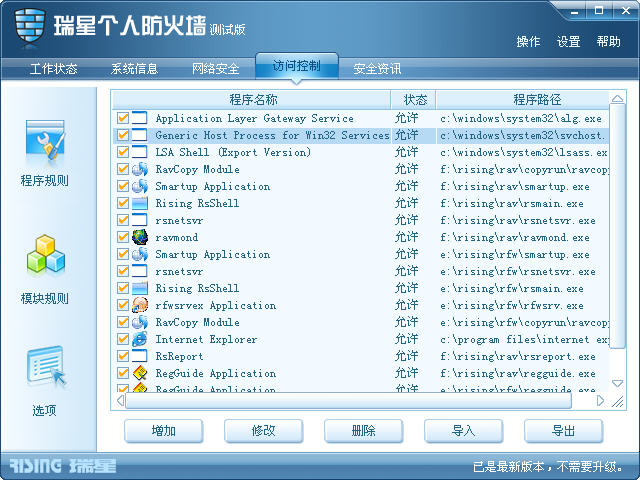Disable the Internet Explorer rule checkbox
This screenshot has height=480, width=640.
[x=122, y=339]
